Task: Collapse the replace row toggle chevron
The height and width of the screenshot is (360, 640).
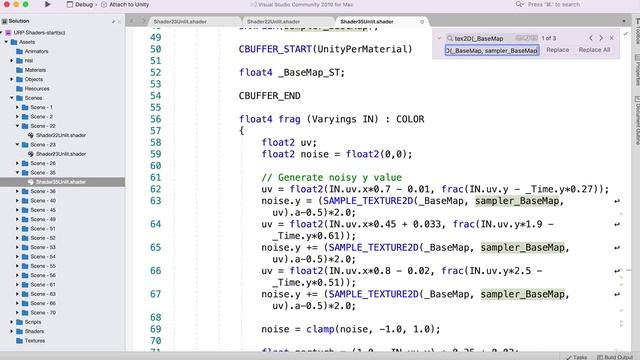Action: (x=439, y=38)
